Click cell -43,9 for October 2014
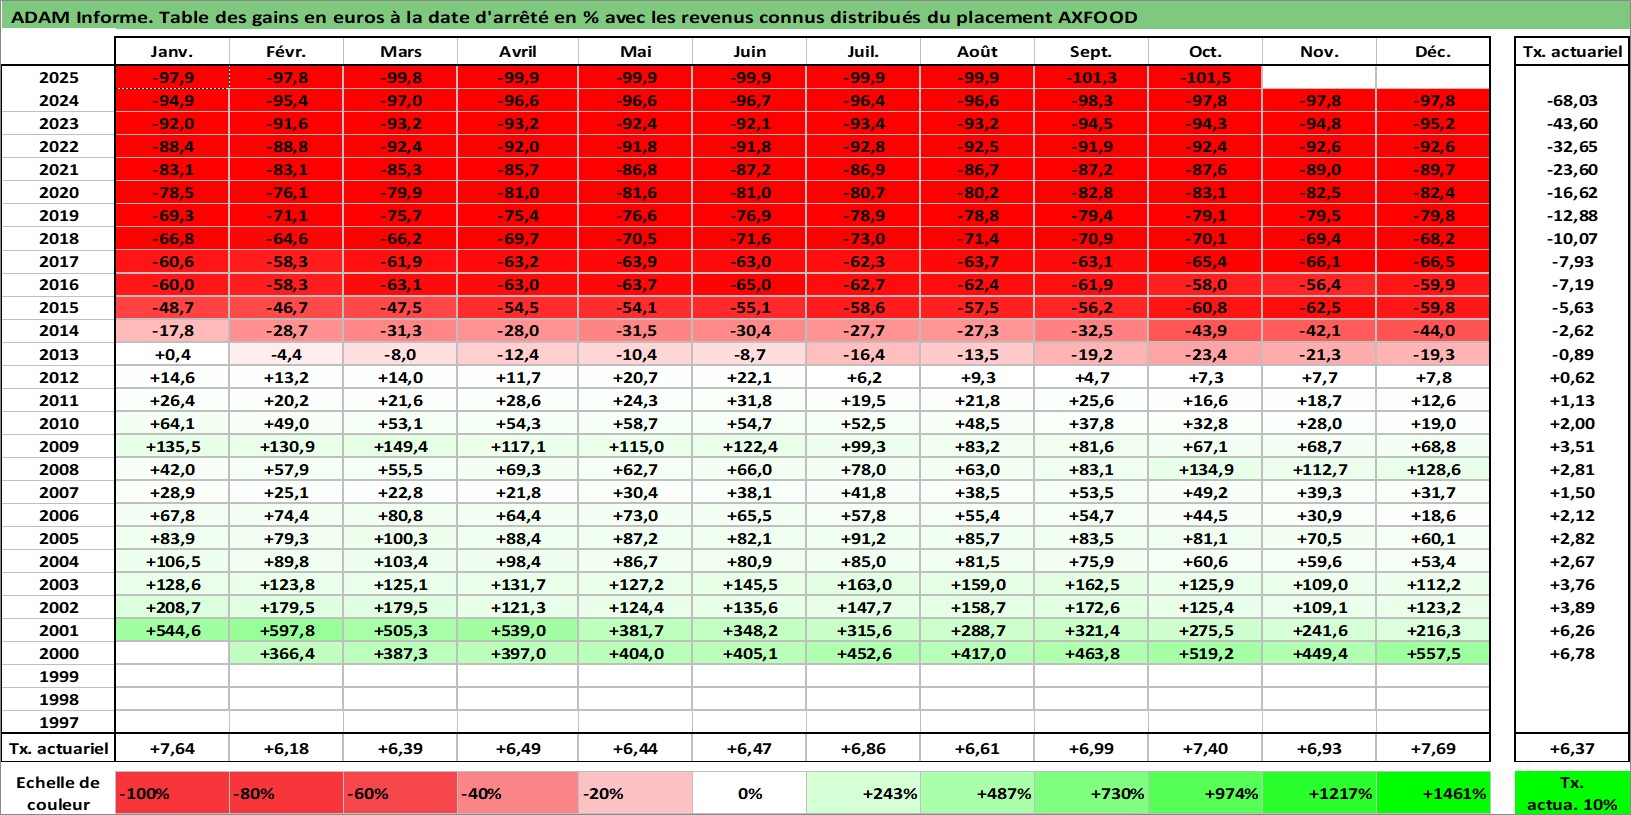This screenshot has height=815, width=1631. click(1205, 330)
